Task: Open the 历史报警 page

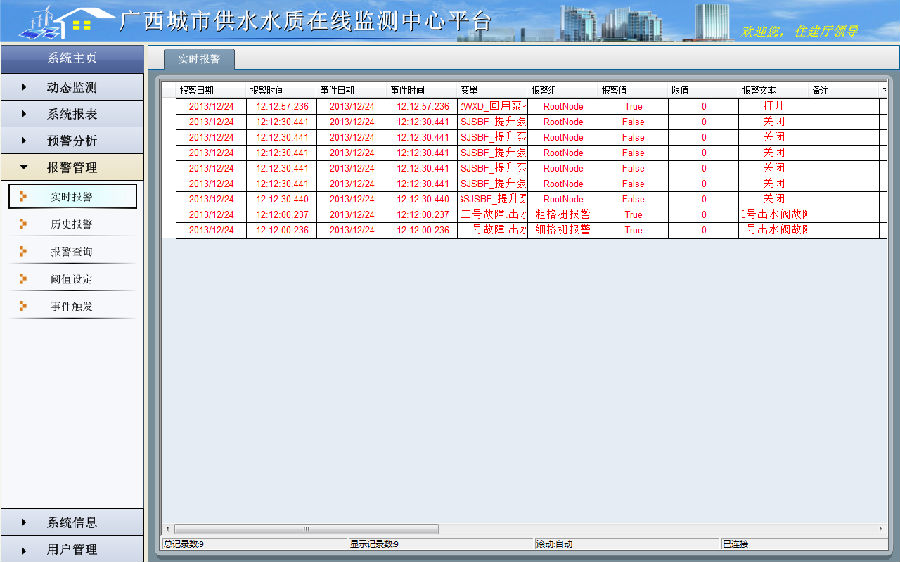Action: coord(71,224)
